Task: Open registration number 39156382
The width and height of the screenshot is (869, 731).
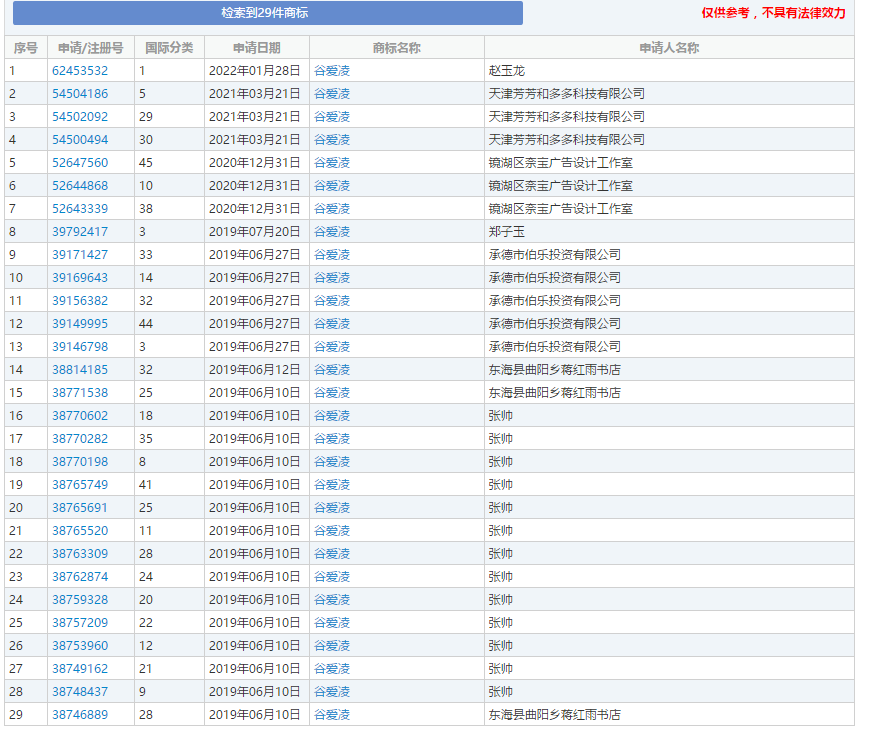Action: [80, 301]
